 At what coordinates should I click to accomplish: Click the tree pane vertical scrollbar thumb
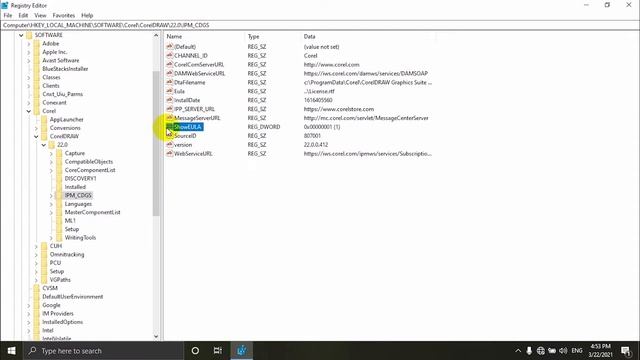(156, 143)
